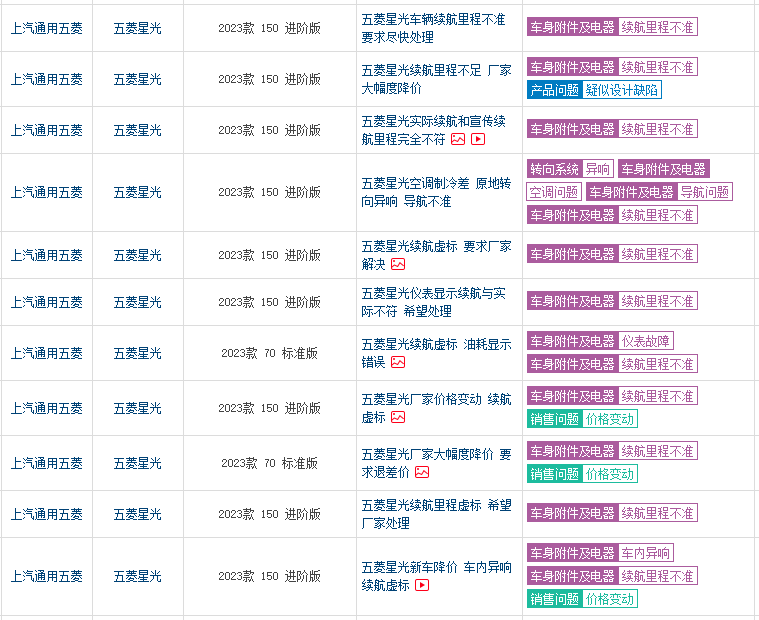
Task: Click 车内异响 tag
Action: (x=646, y=553)
